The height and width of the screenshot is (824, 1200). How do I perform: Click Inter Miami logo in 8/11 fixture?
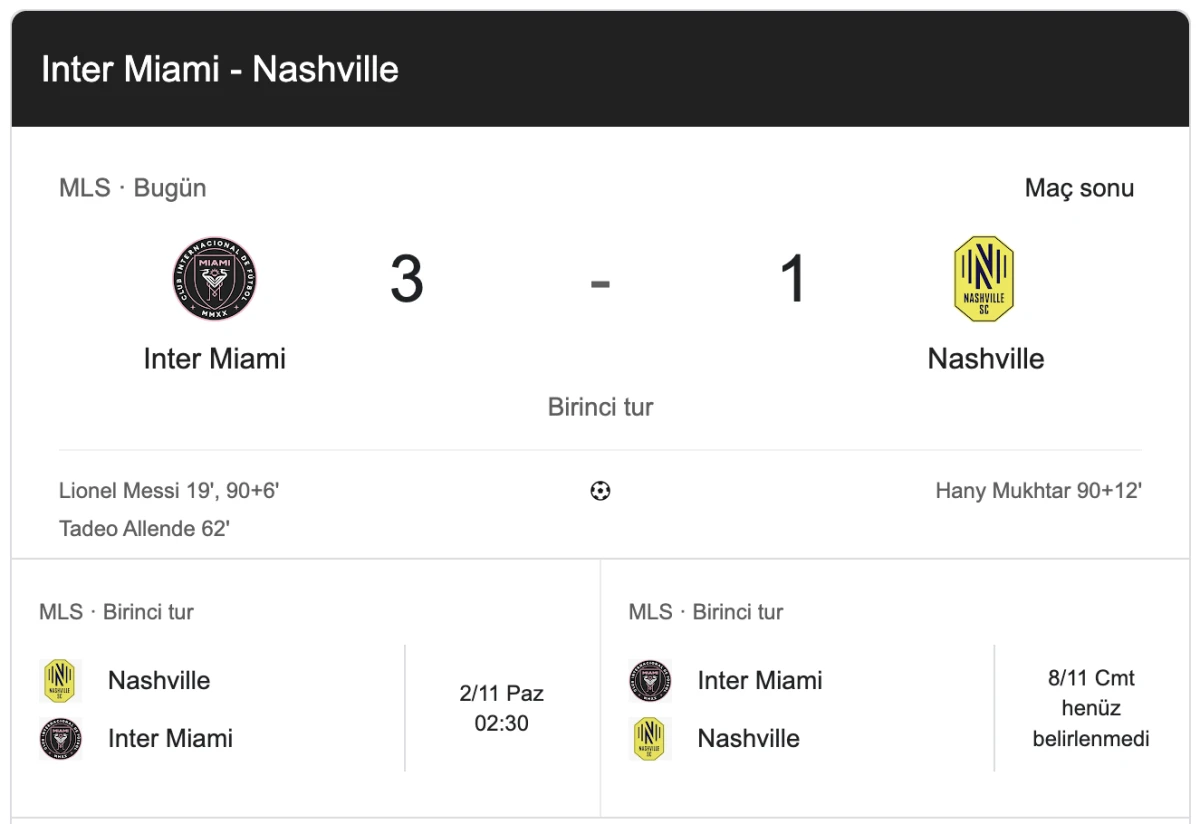click(650, 681)
